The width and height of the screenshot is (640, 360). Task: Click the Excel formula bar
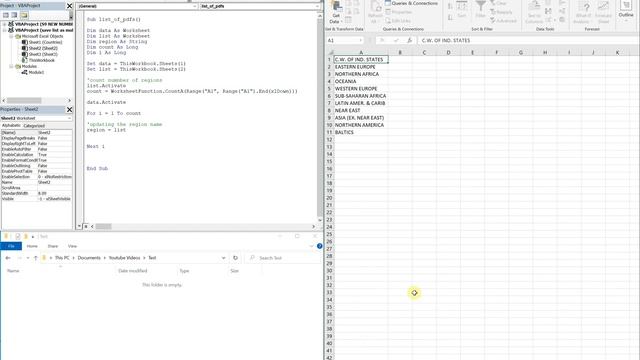tap(528, 40)
